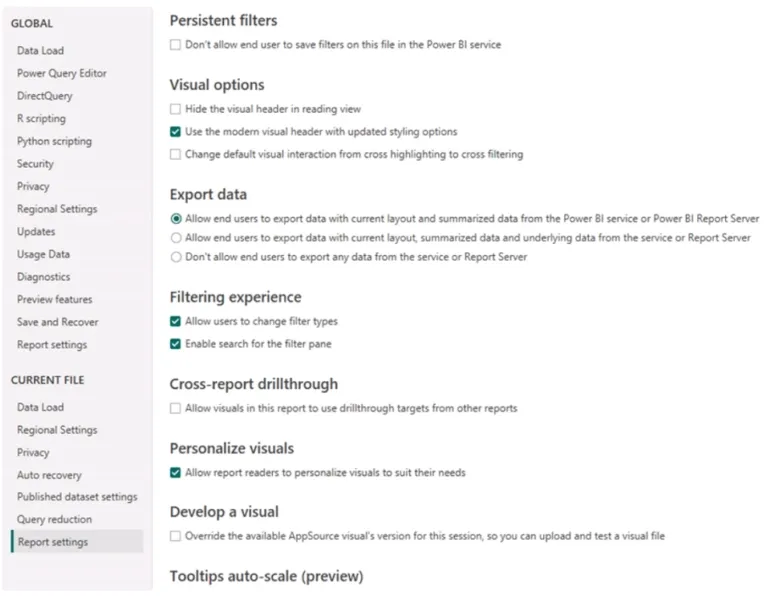Enable cross filtering default visual interaction checkbox

point(175,155)
